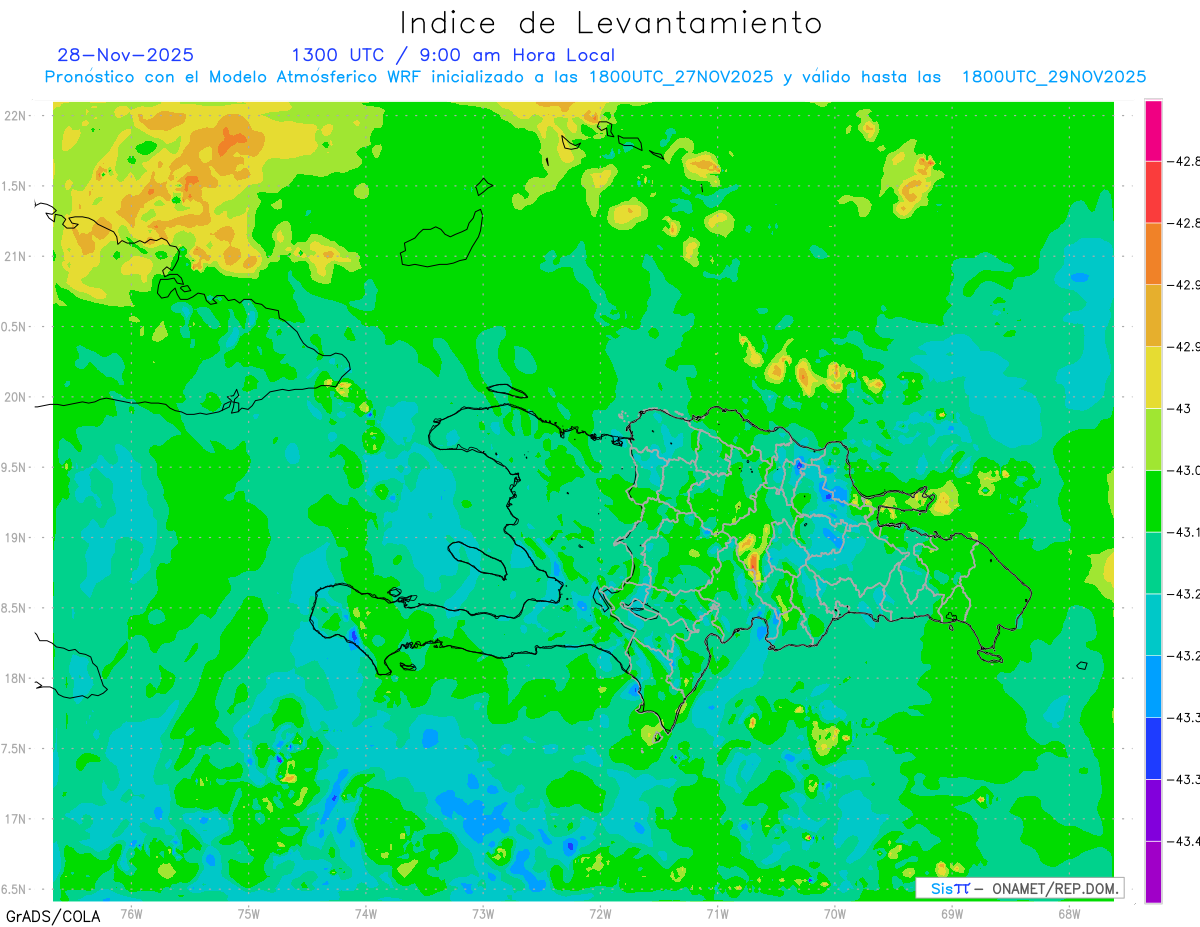Click the "0.5N" latitude label

pos(15,327)
